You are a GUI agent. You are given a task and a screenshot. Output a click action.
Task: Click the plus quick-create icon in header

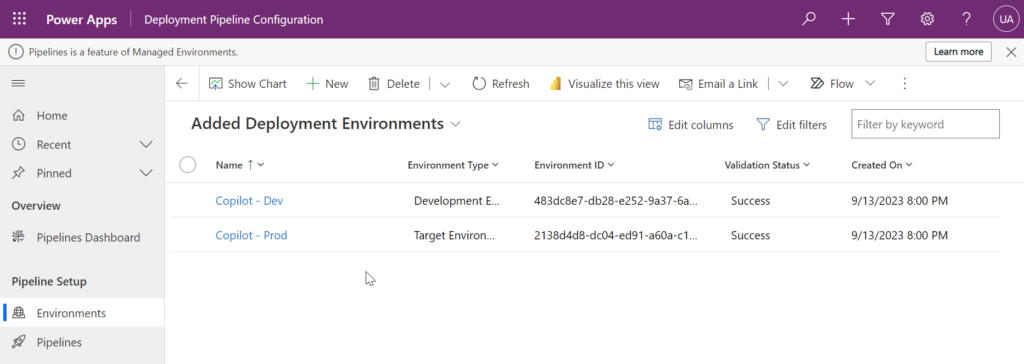848,19
